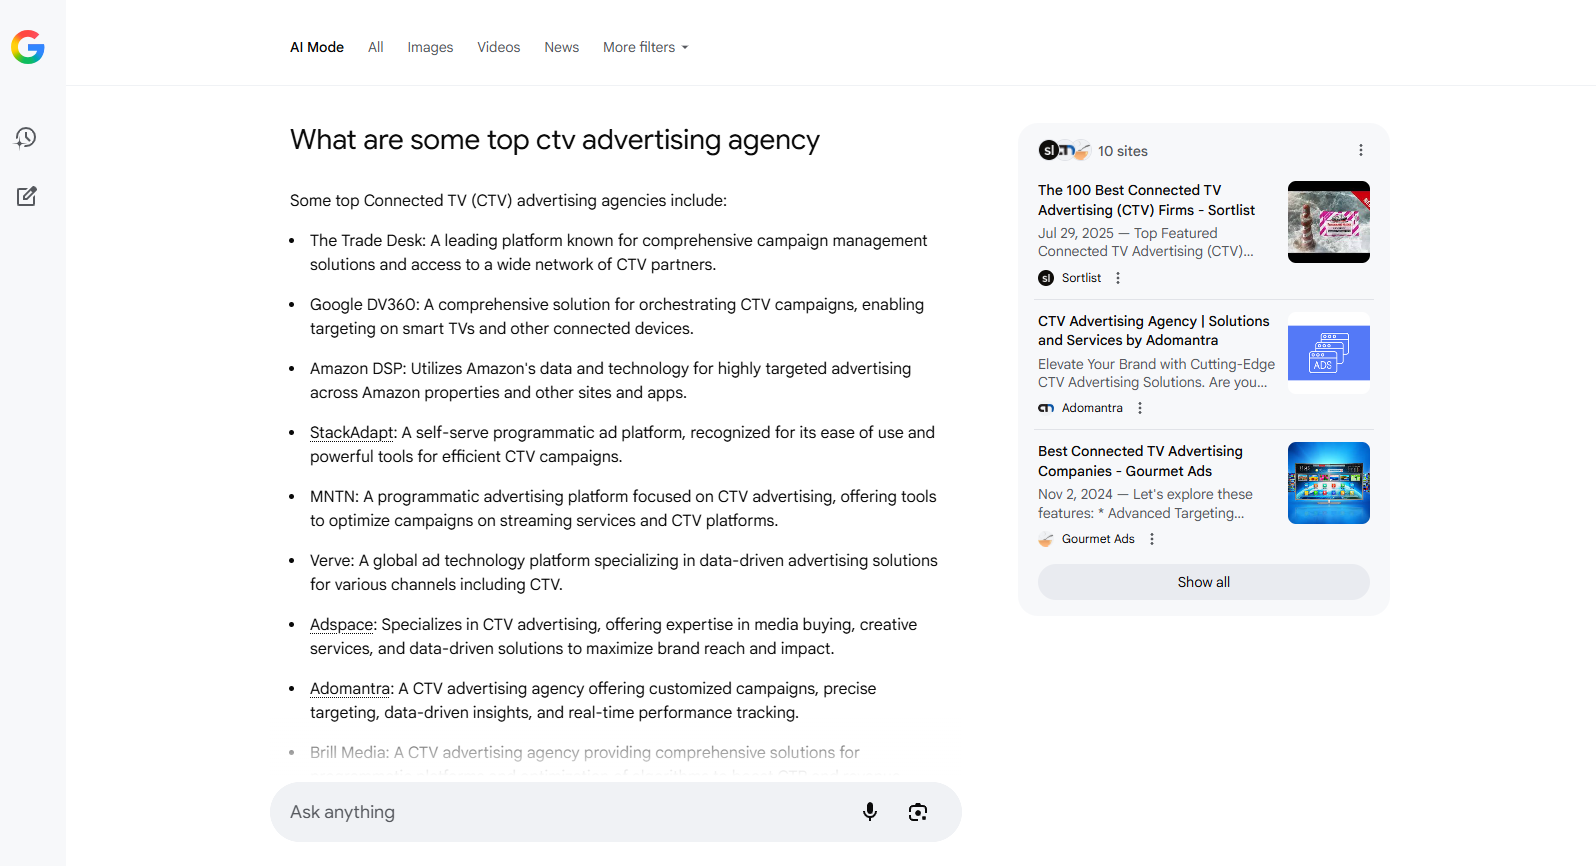1596x866 pixels.
Task: Click the MNTN bullet text
Action: 623,508
